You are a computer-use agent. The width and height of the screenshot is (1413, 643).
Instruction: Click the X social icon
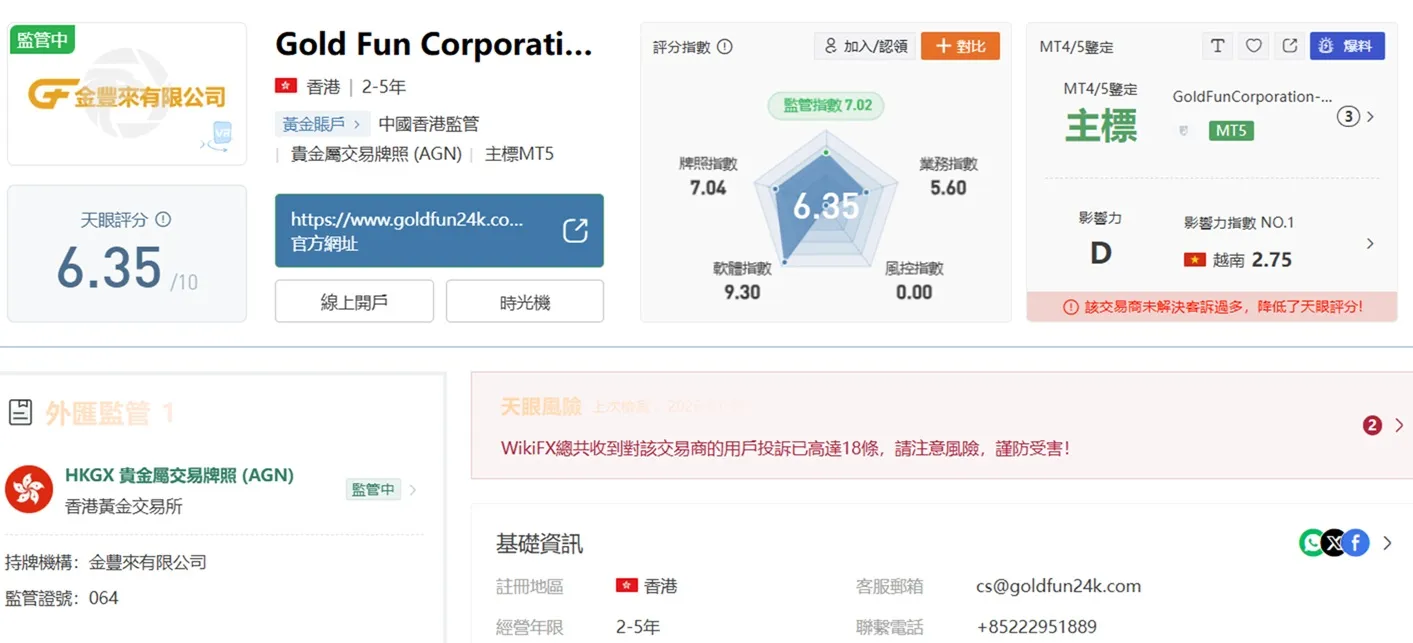[x=1334, y=543]
